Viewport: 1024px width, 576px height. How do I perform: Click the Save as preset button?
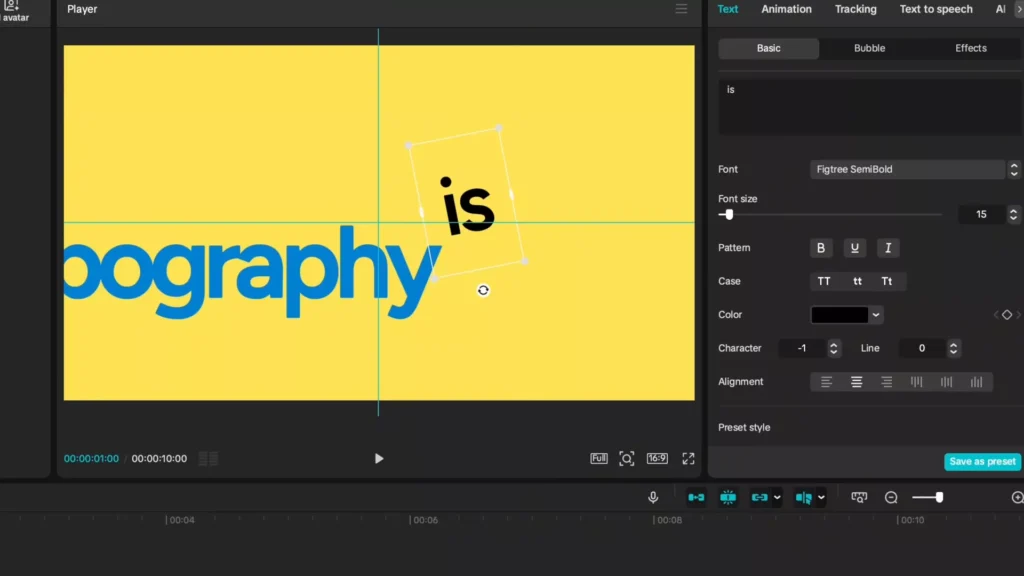[981, 461]
